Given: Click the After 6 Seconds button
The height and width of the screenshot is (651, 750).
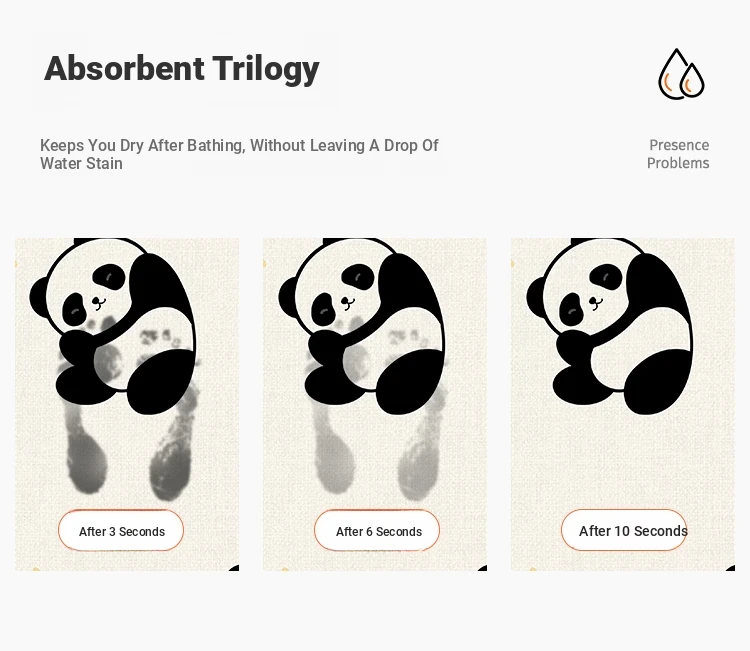Looking at the screenshot, I should pos(377,530).
